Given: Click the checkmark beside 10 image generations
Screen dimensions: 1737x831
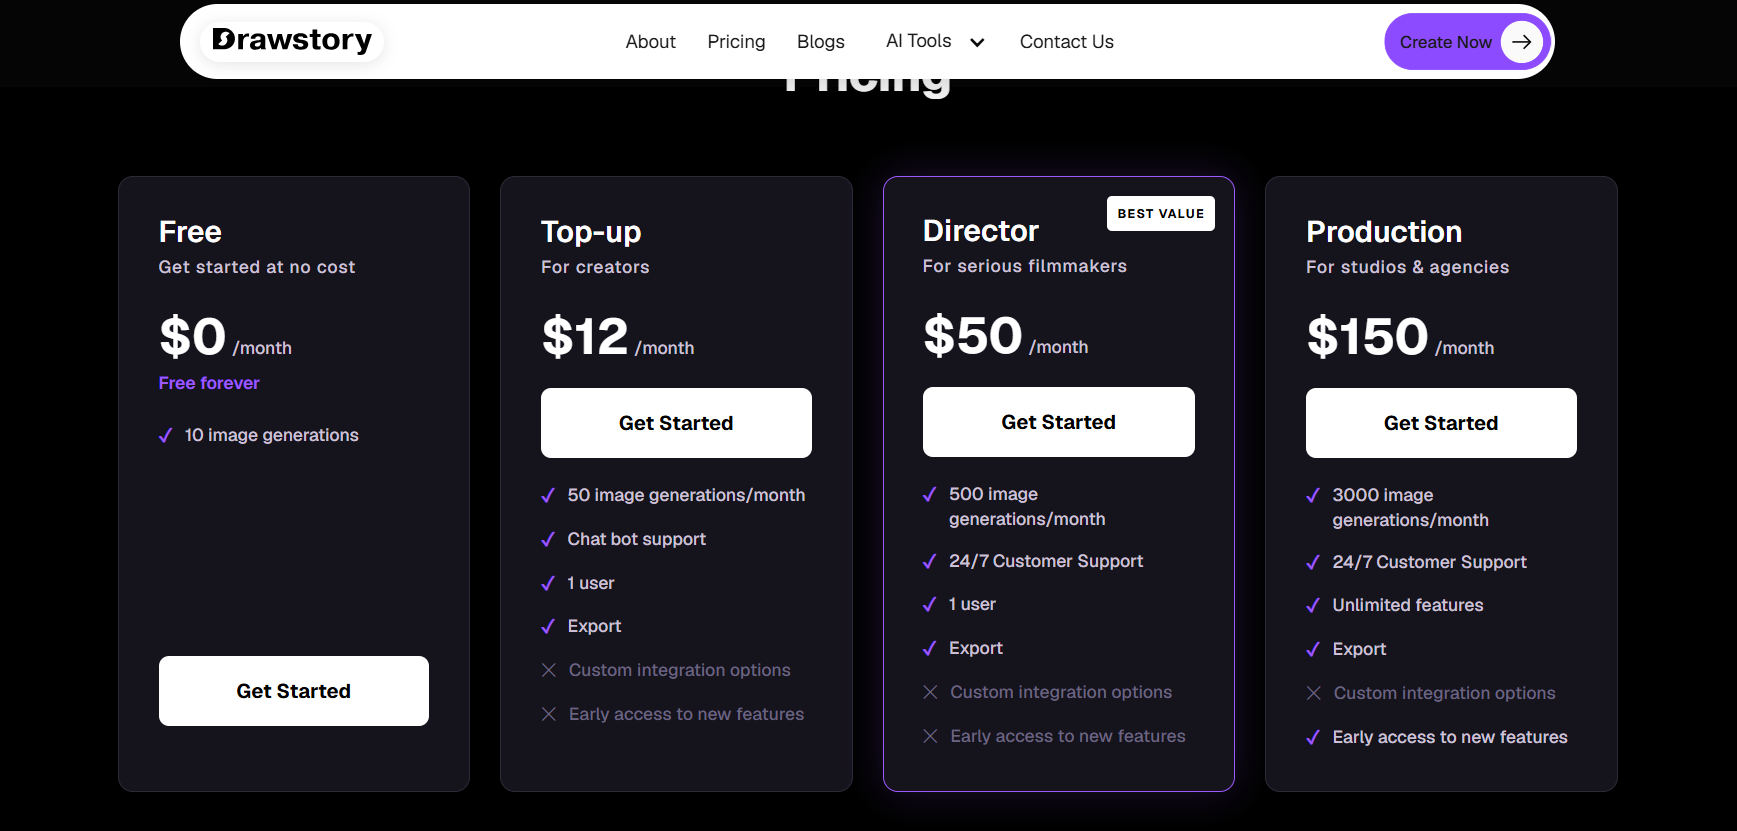Looking at the screenshot, I should [166, 436].
